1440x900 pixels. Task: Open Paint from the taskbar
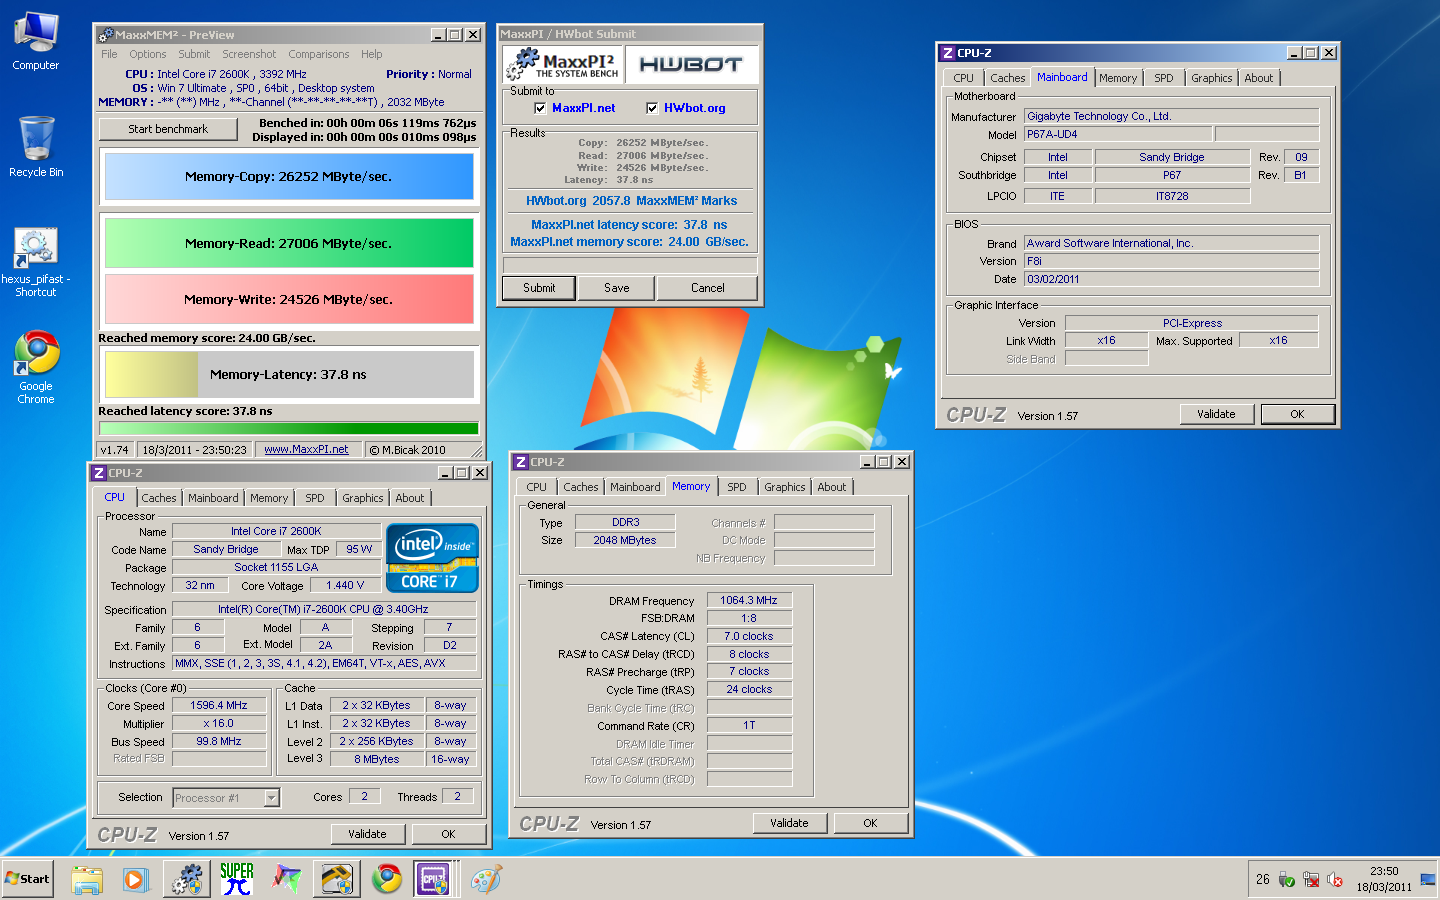click(x=486, y=879)
